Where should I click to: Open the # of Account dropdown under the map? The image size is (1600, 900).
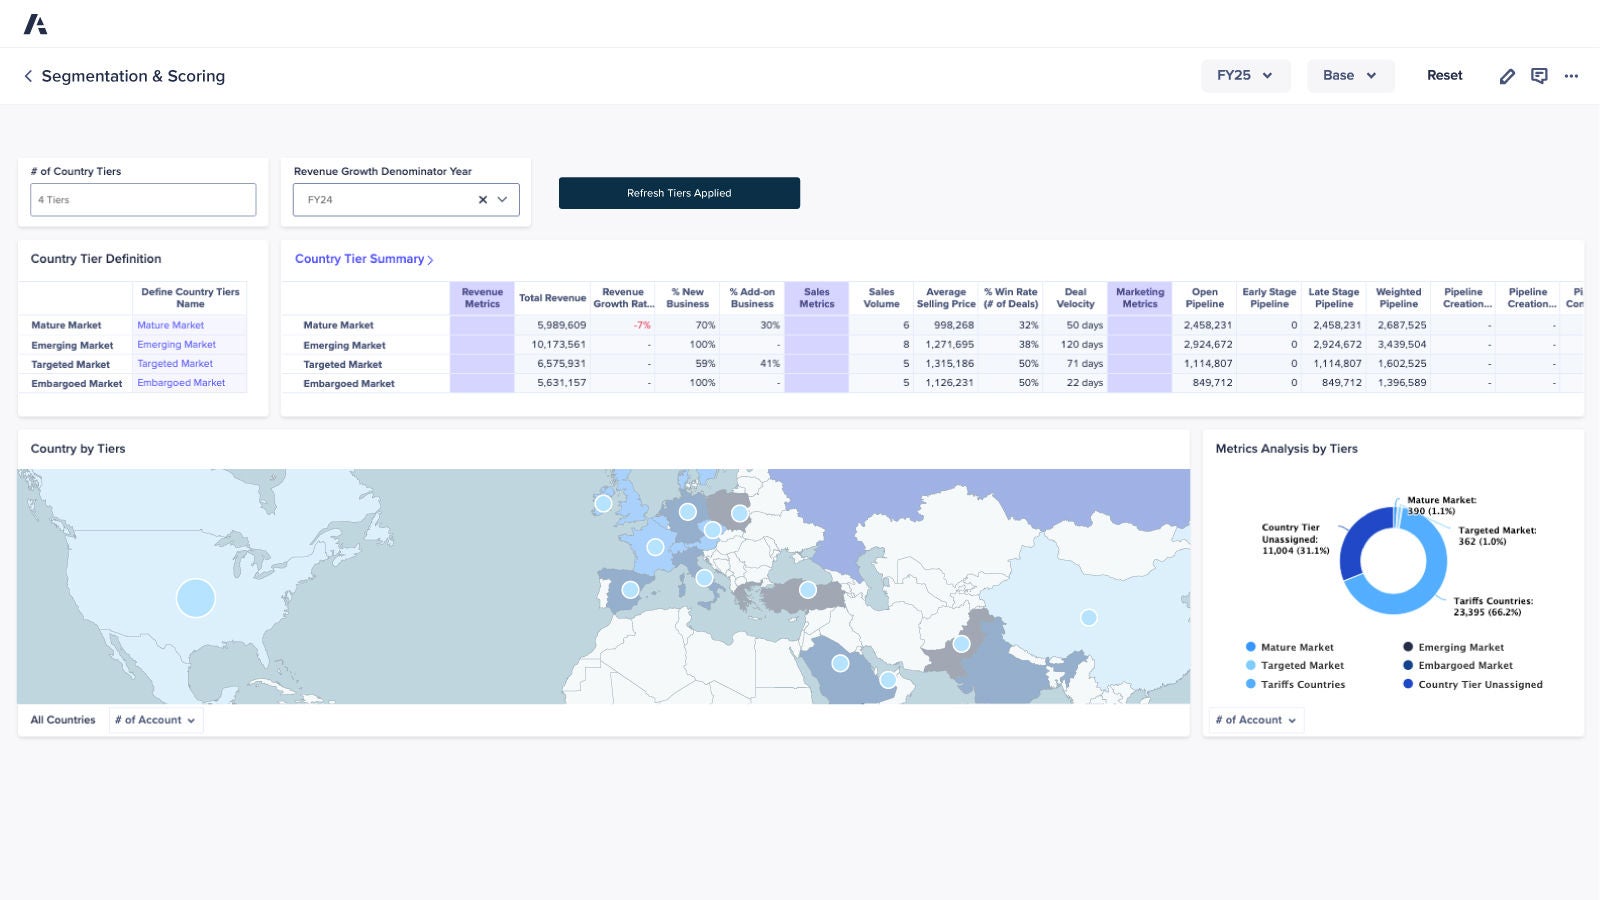(155, 719)
